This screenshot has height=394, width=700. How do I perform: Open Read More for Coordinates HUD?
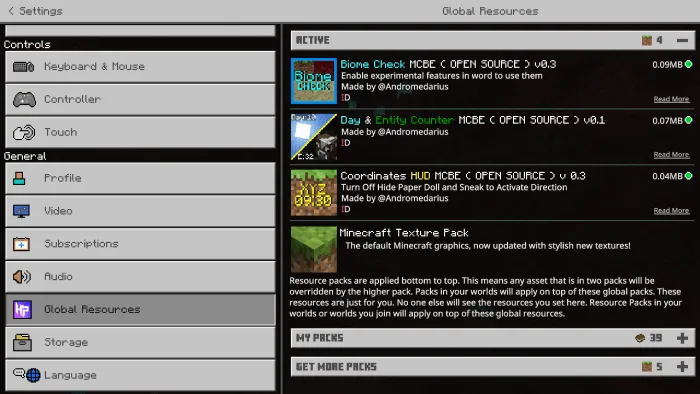click(671, 211)
